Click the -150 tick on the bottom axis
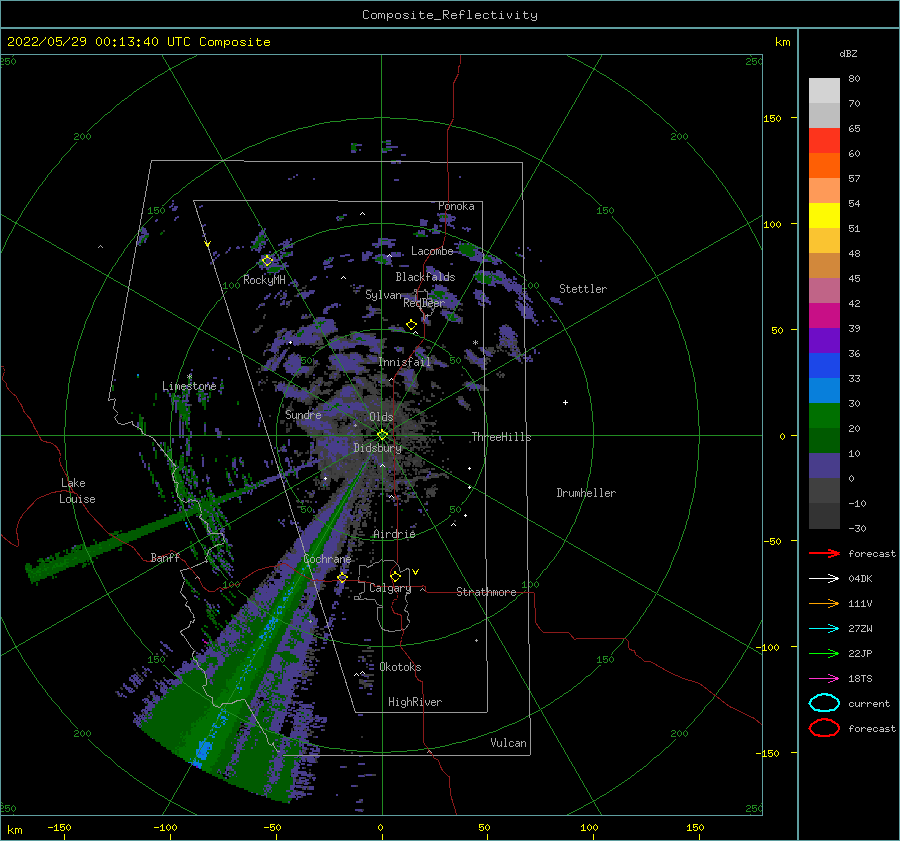 (x=59, y=827)
